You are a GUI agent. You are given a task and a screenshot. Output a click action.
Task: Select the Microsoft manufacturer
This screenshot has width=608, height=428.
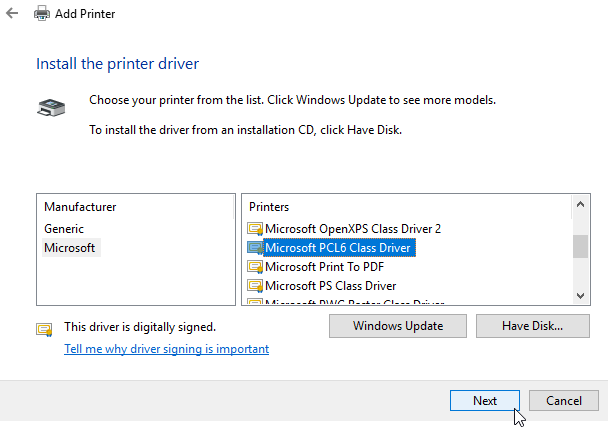(70, 248)
